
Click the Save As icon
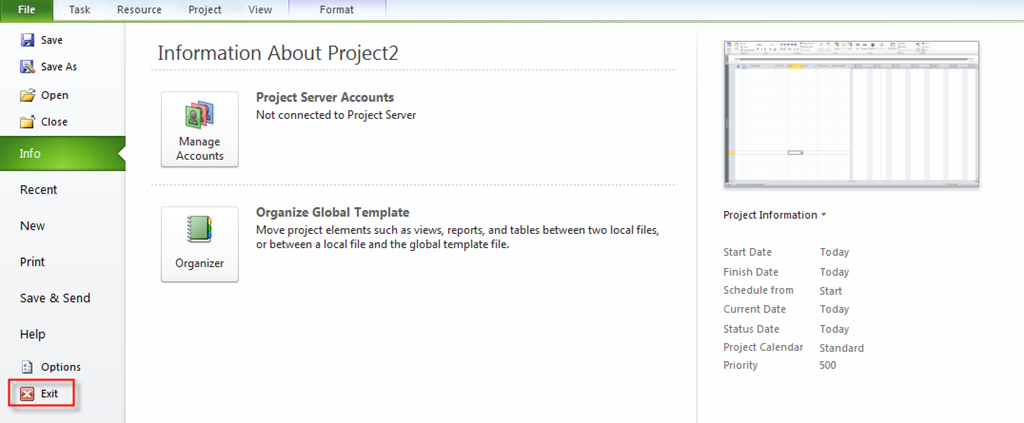tap(27, 67)
